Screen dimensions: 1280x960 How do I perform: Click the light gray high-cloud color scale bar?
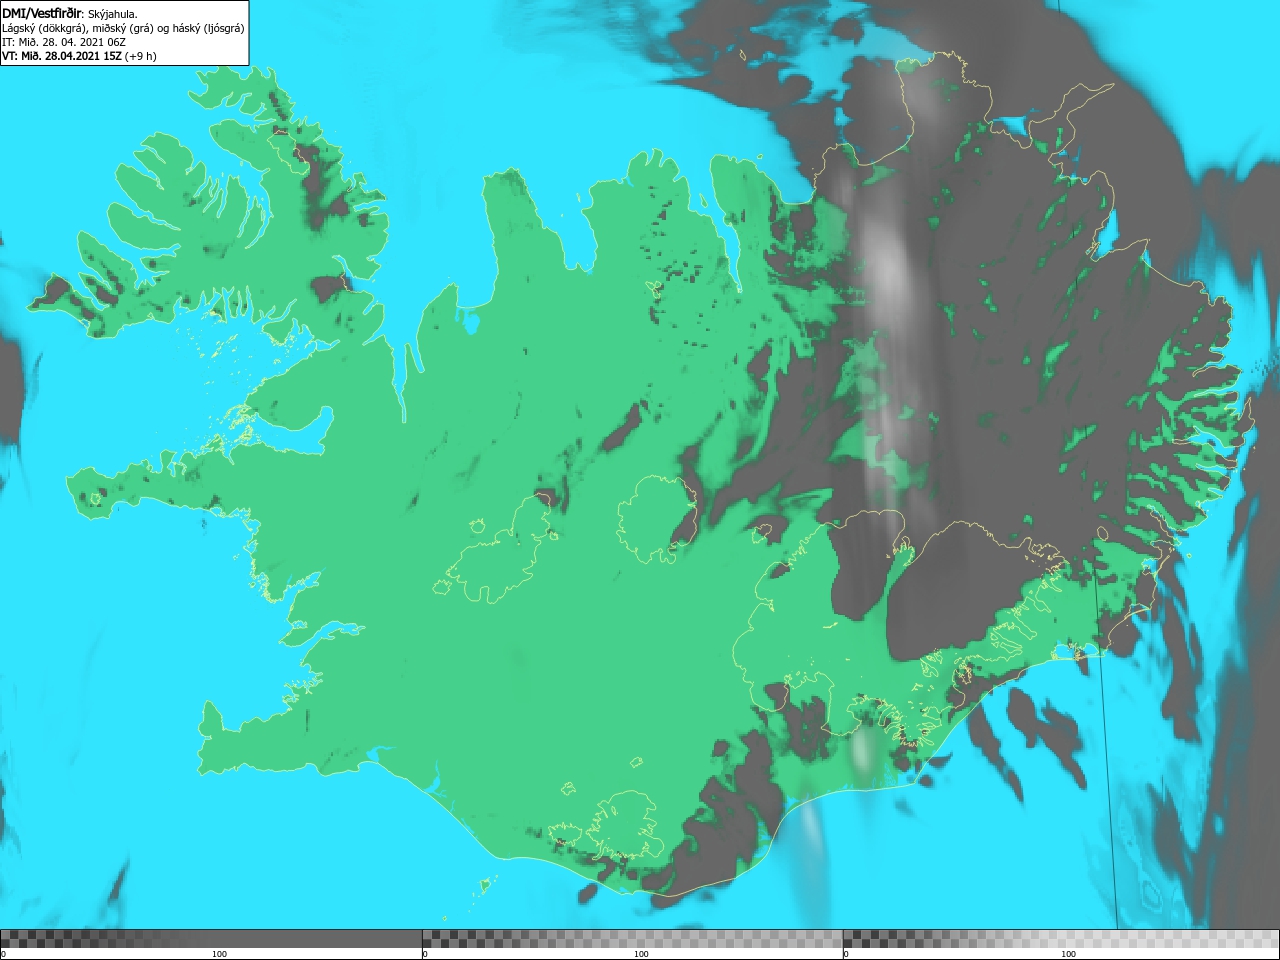1061,939
